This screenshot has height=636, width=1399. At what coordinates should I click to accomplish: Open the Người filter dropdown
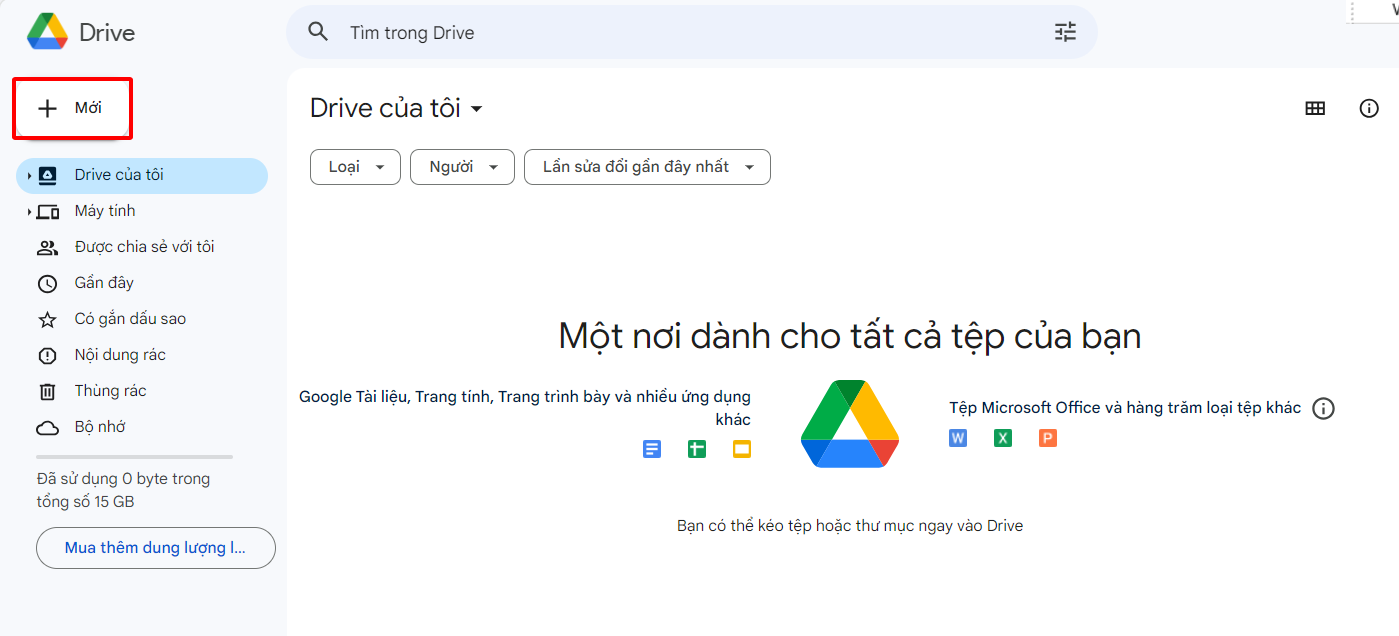coord(462,167)
